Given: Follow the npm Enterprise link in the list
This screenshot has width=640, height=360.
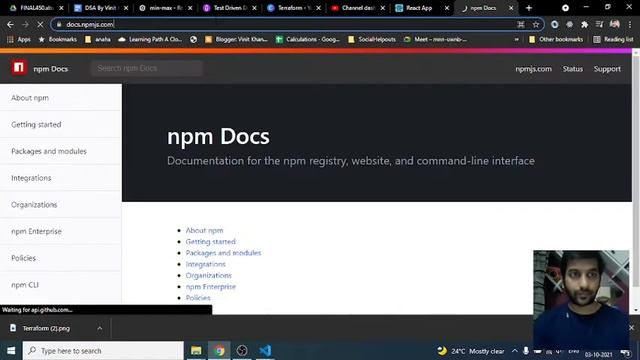Looking at the screenshot, I should (x=211, y=287).
